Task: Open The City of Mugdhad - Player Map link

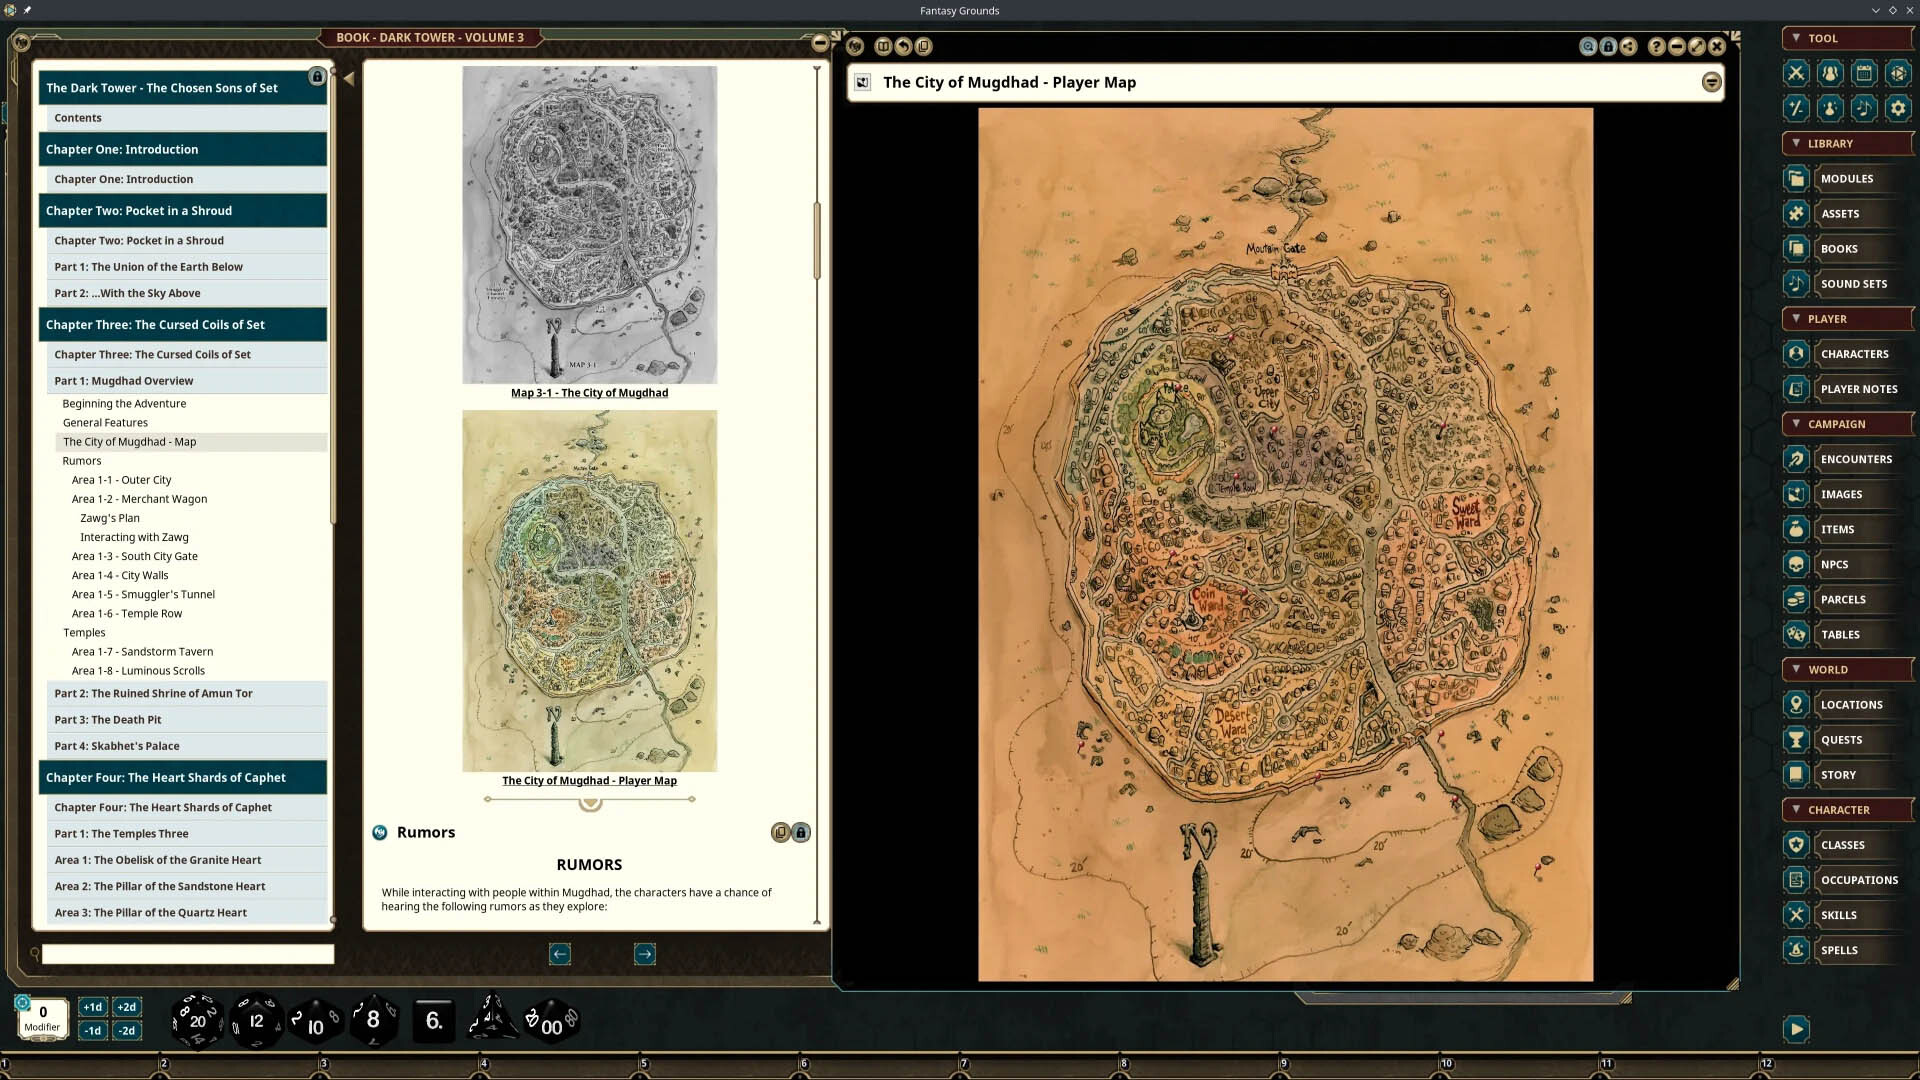Action: (589, 781)
